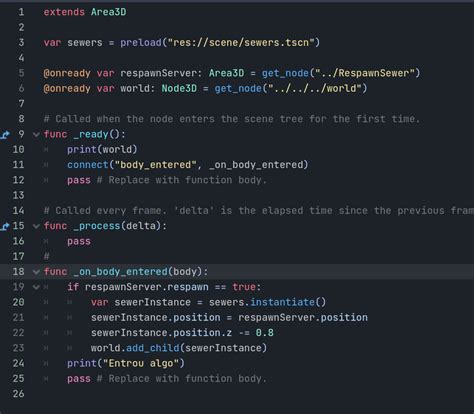Click line number 20 in the gutter

coord(18,302)
